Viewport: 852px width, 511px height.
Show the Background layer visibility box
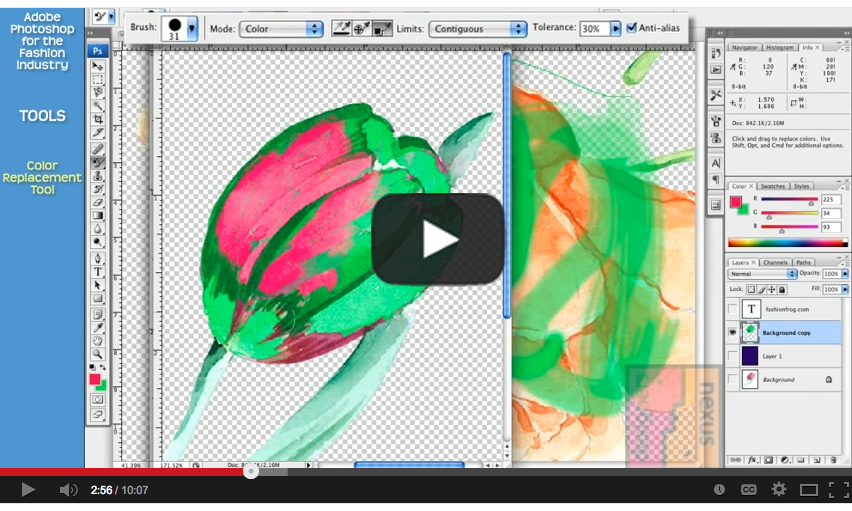[x=732, y=379]
